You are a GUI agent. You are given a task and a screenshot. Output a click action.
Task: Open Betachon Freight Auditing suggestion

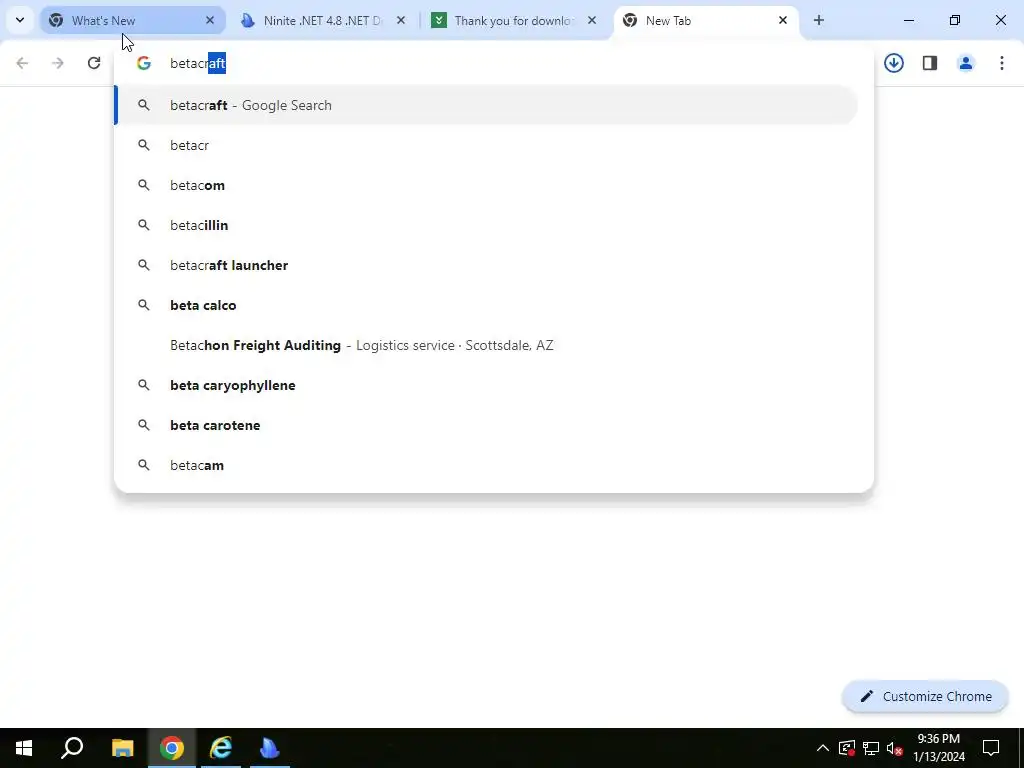click(487, 345)
